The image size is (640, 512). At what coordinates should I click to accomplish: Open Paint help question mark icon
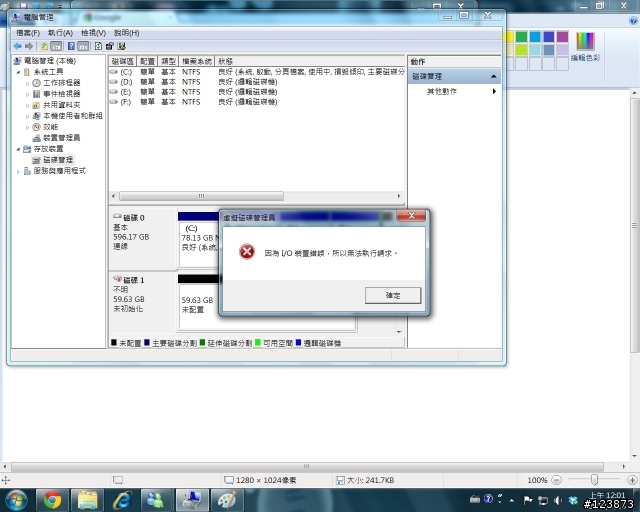(634, 21)
